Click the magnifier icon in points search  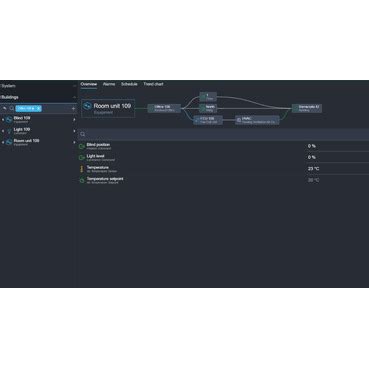pyautogui.click(x=83, y=134)
